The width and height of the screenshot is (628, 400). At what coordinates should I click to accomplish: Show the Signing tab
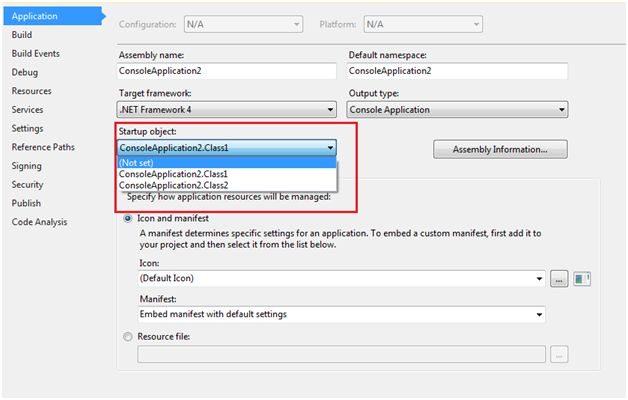(x=27, y=166)
